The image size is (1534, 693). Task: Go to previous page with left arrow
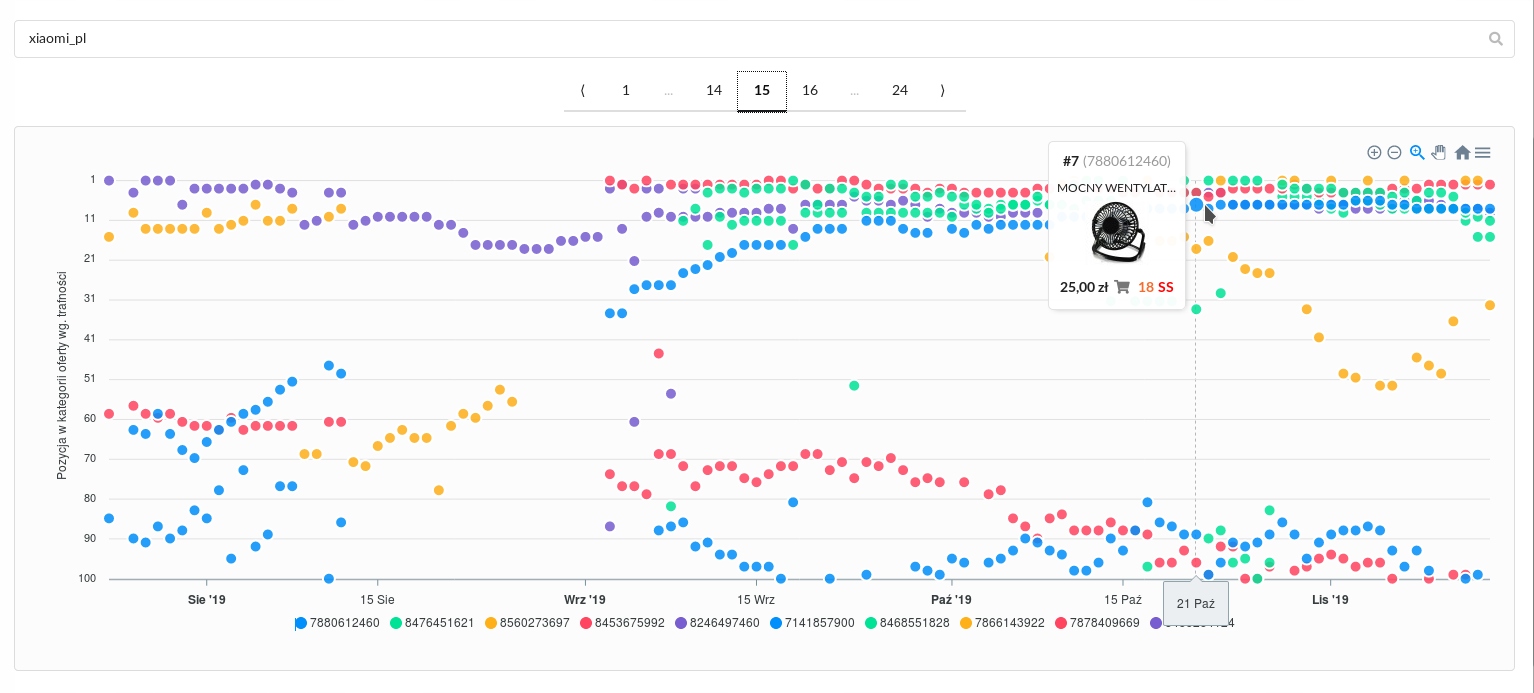tap(582, 90)
